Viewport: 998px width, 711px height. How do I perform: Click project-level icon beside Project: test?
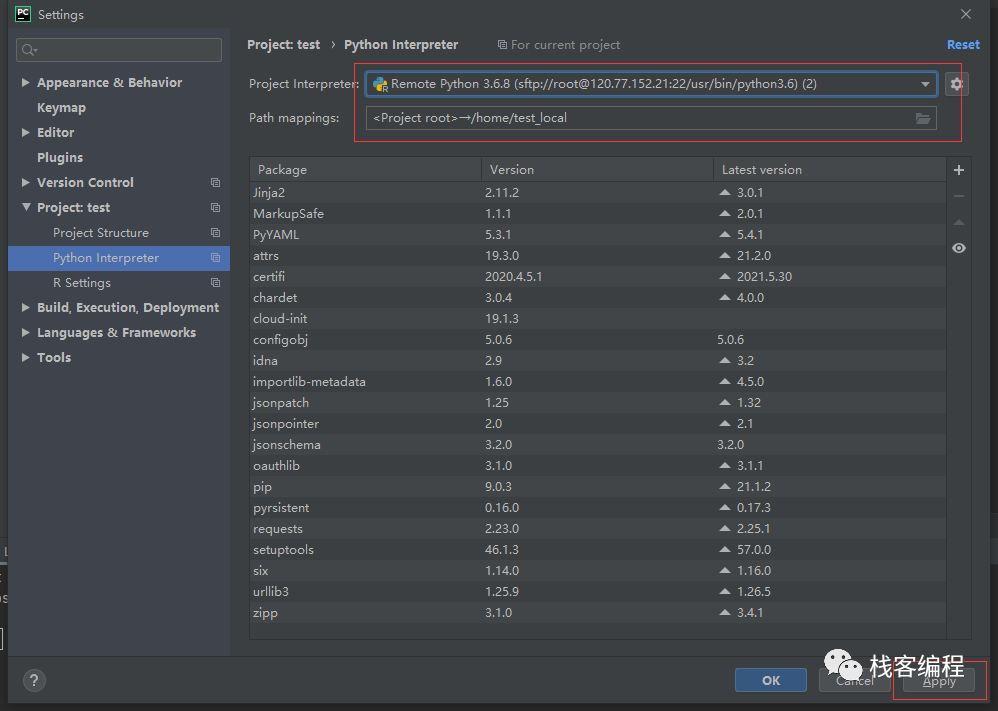[x=215, y=208]
